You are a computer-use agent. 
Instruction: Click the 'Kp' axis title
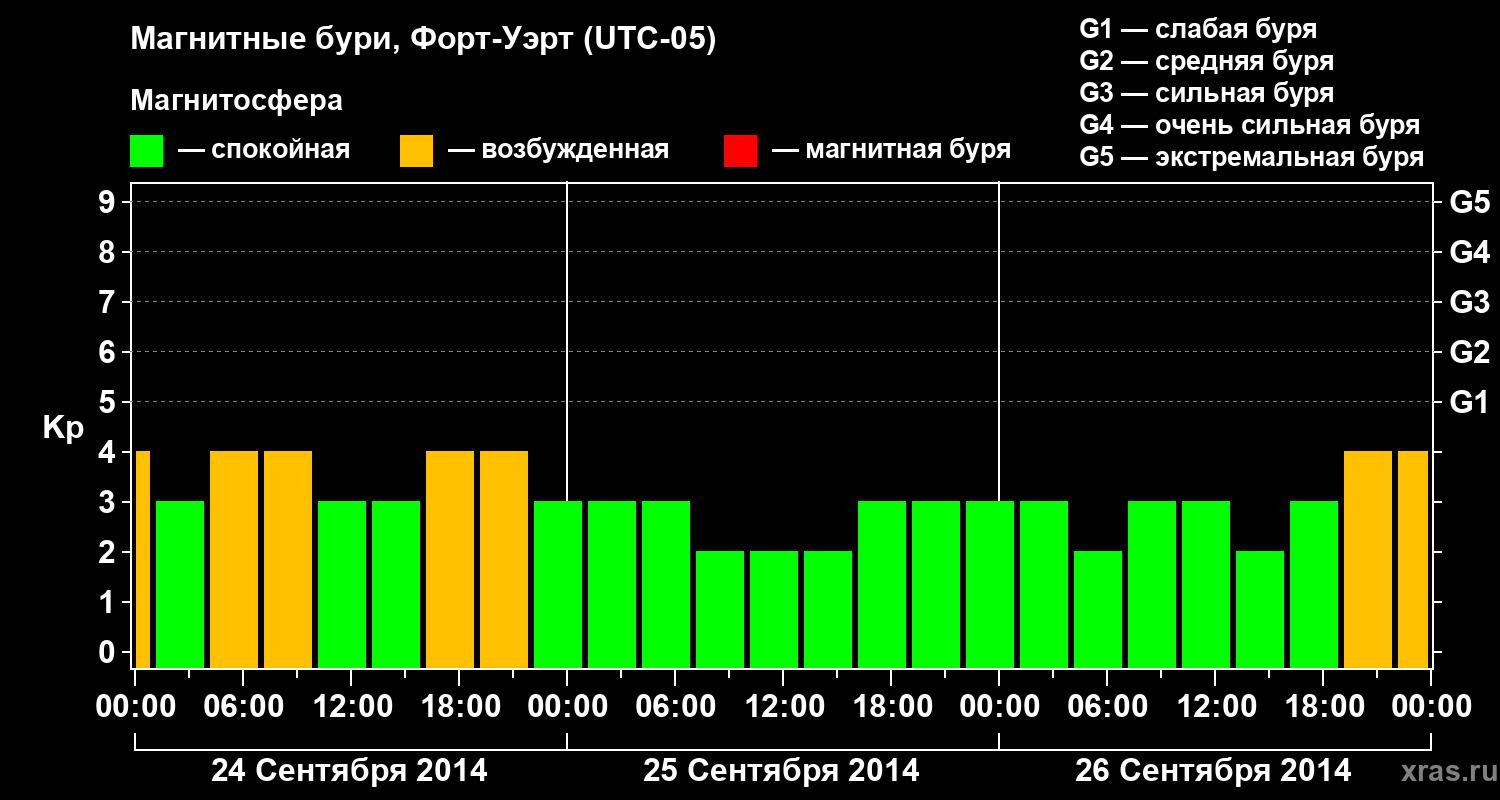[63, 428]
